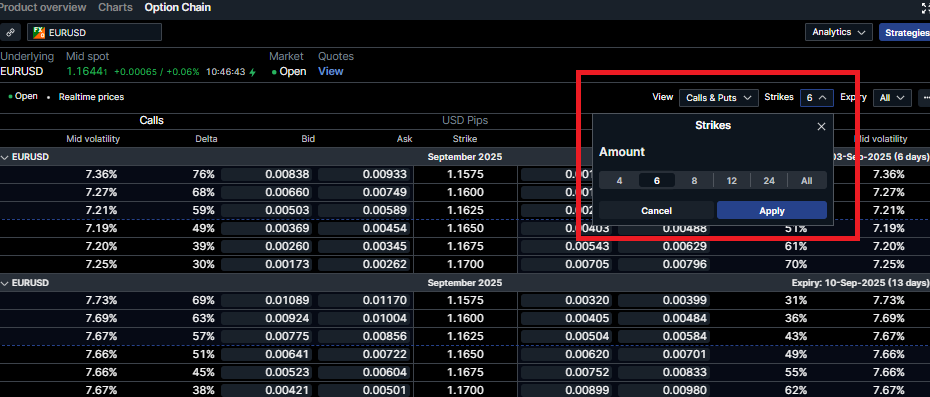Click call bid 0.00421 for 13-day expiry

pyautogui.click(x=266, y=390)
